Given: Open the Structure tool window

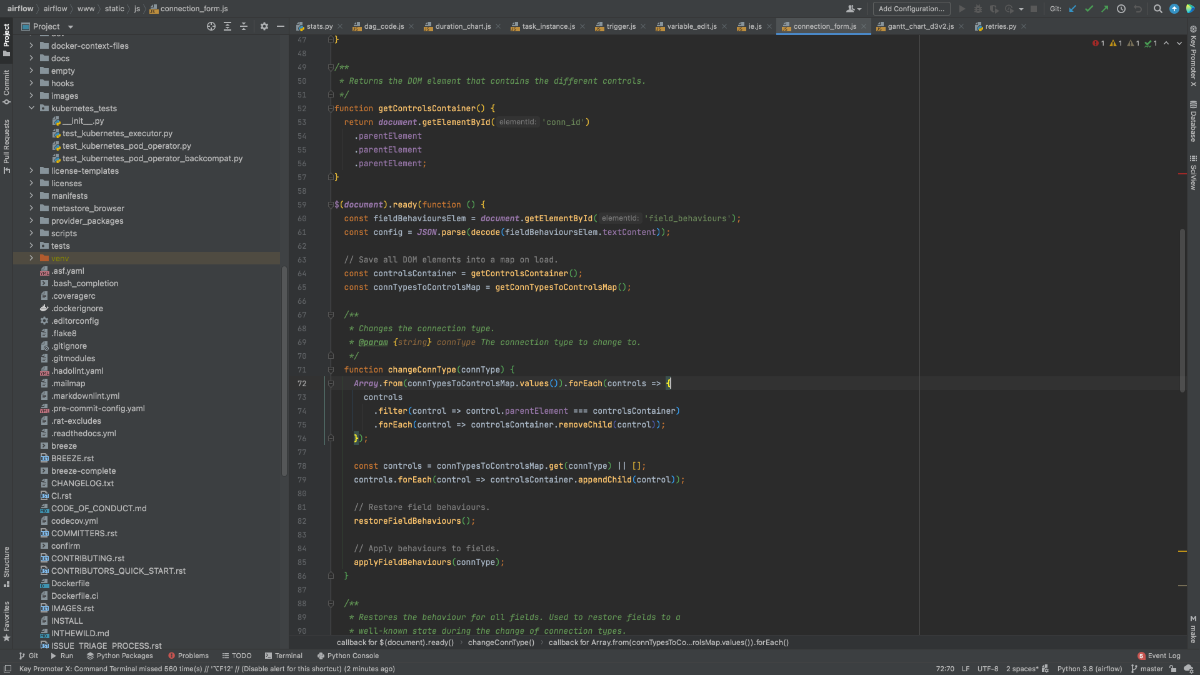Looking at the screenshot, I should pyautogui.click(x=6, y=565).
